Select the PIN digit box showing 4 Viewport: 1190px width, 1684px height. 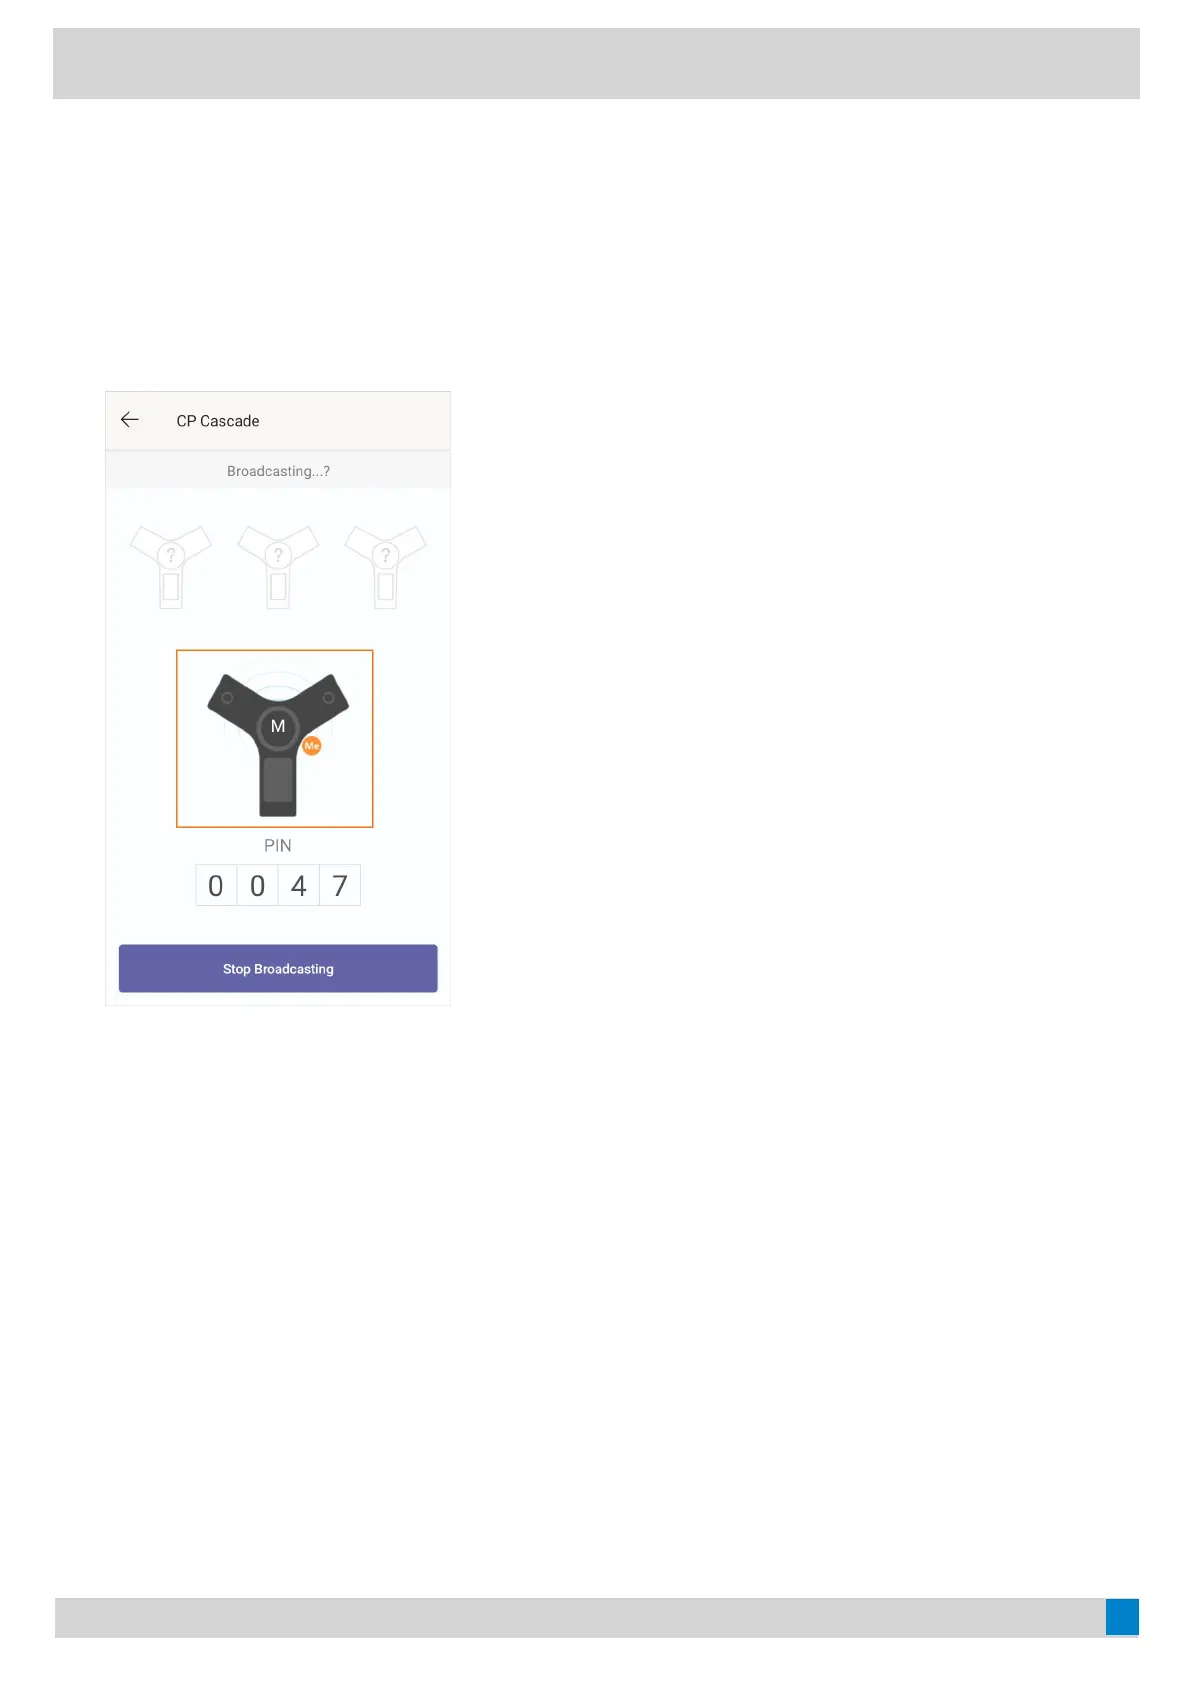(298, 885)
